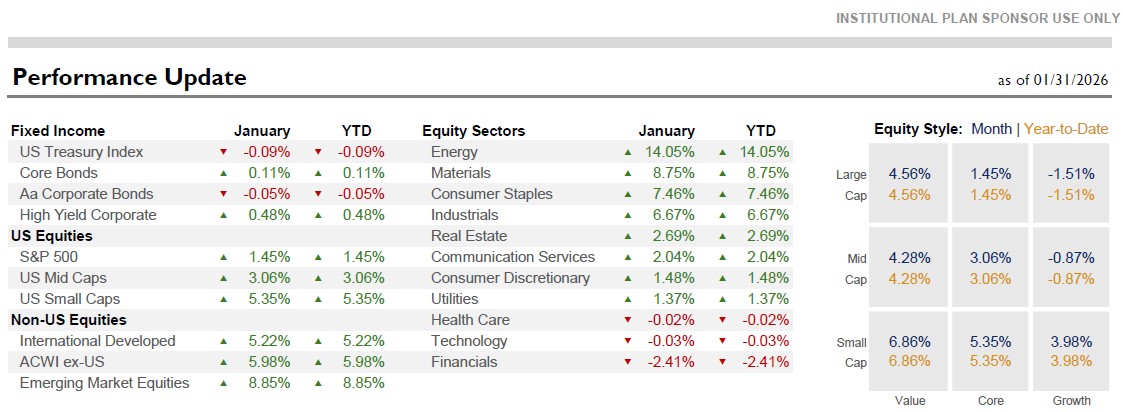Image resolution: width=1123 pixels, height=412 pixels.
Task: Select the Communication Services sector label
Action: pyautogui.click(x=512, y=257)
